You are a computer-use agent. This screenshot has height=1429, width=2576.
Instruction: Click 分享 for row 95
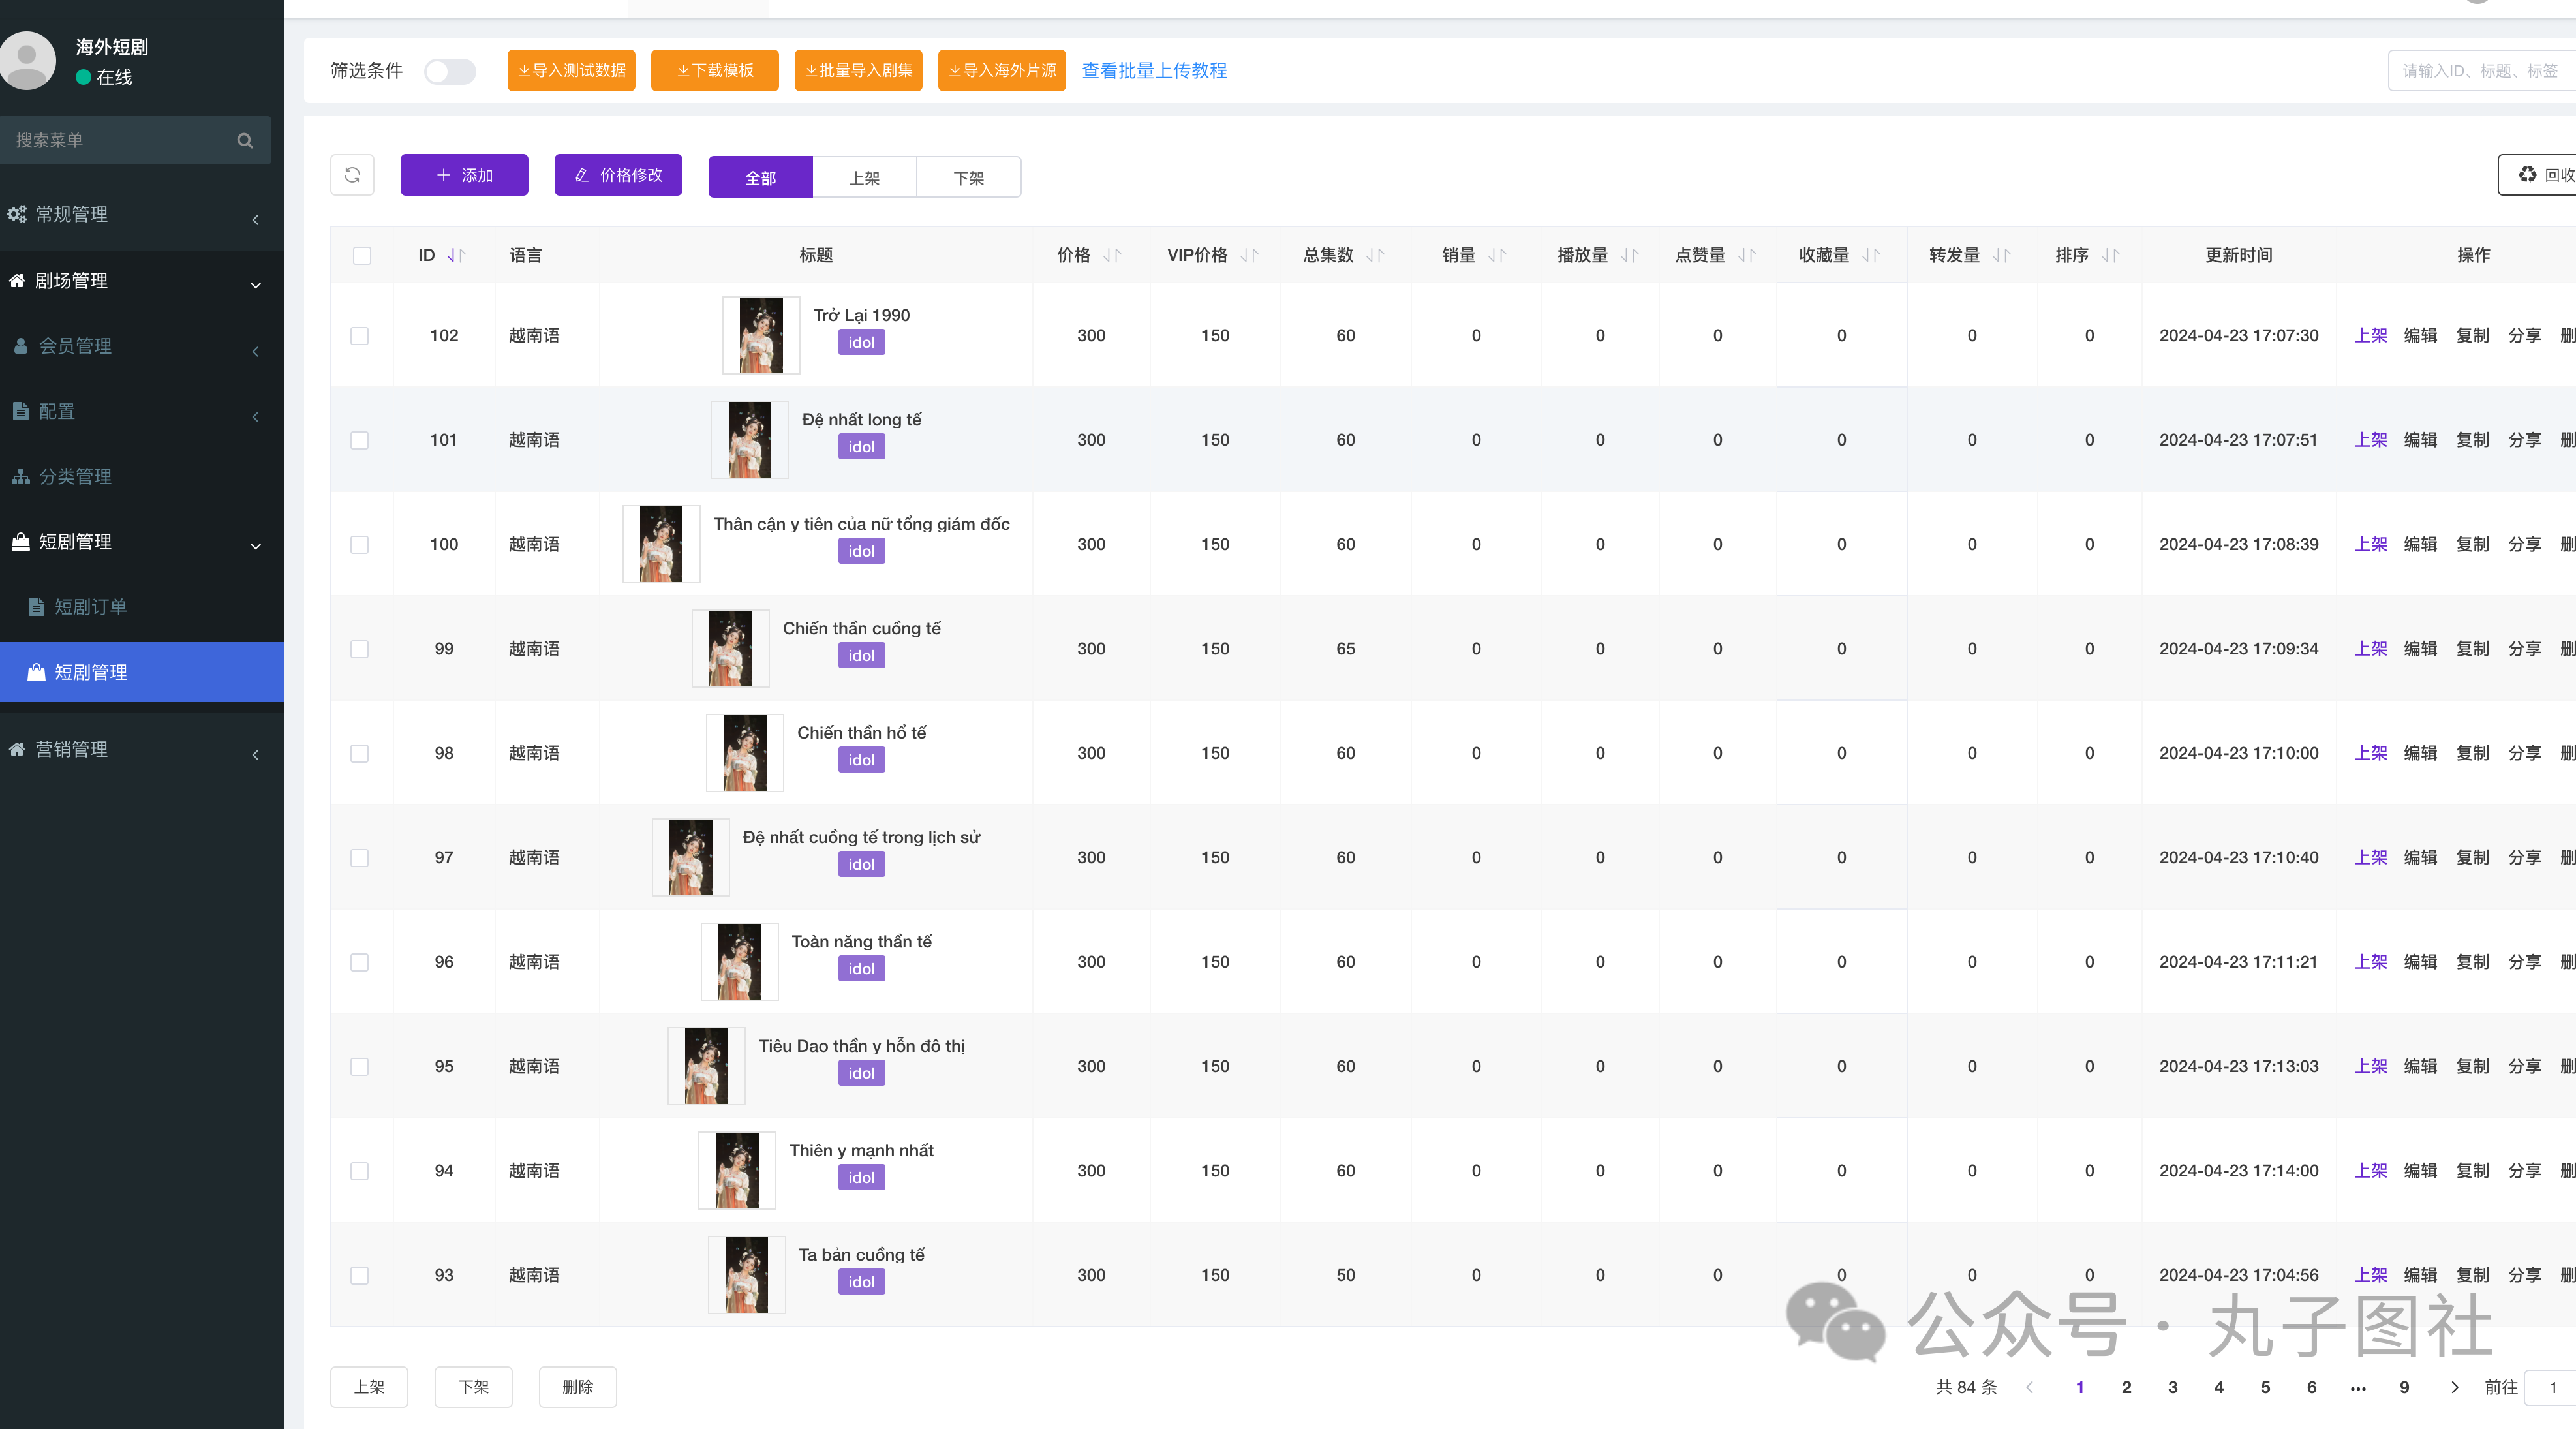tap(2524, 1067)
